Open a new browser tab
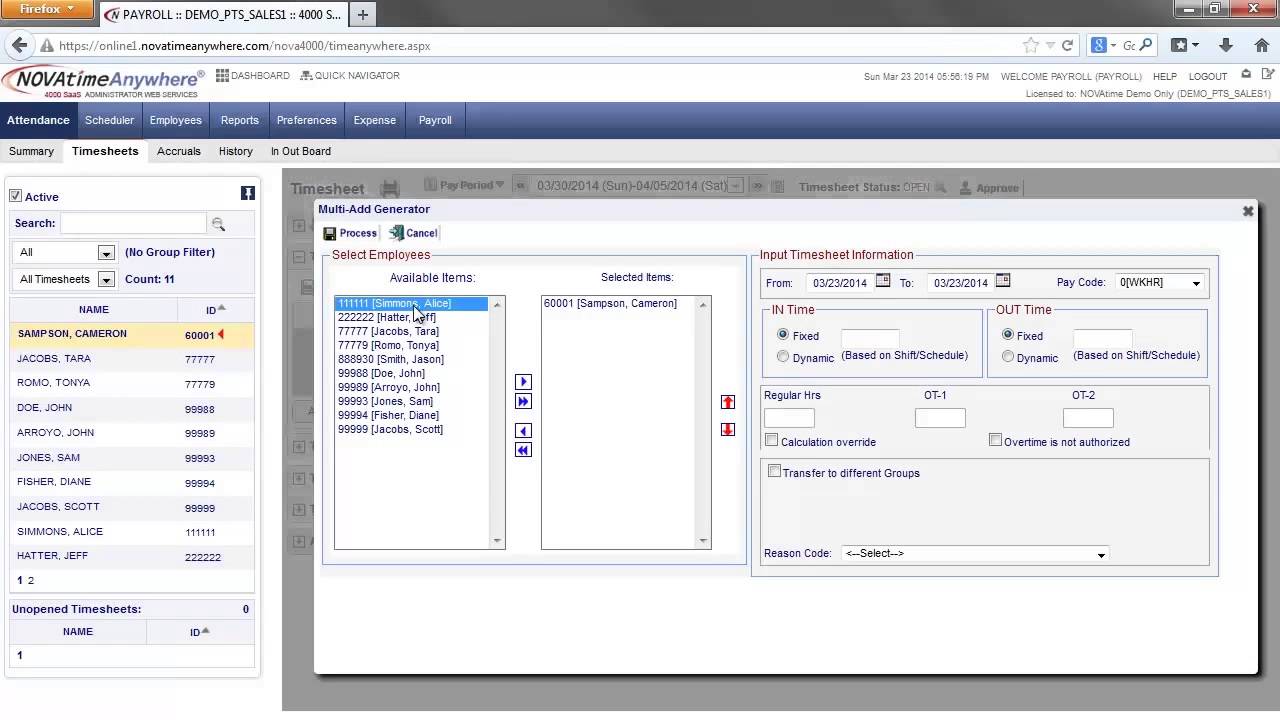The width and height of the screenshot is (1280, 720). pyautogui.click(x=363, y=14)
